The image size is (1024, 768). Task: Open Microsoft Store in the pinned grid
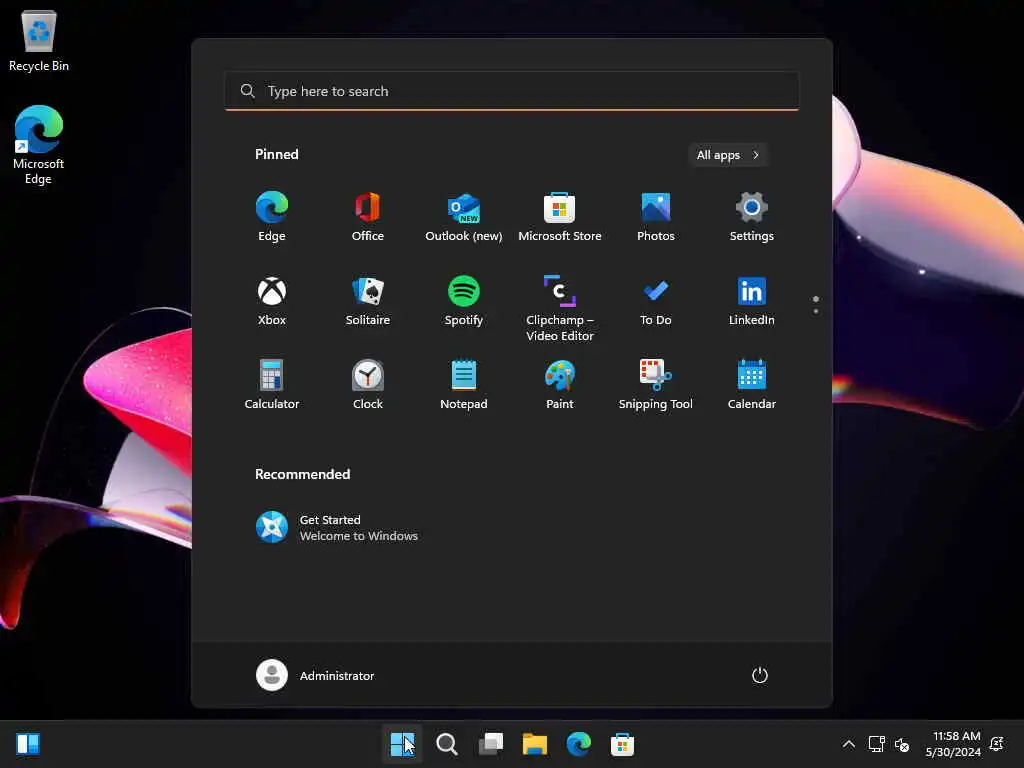pos(560,217)
